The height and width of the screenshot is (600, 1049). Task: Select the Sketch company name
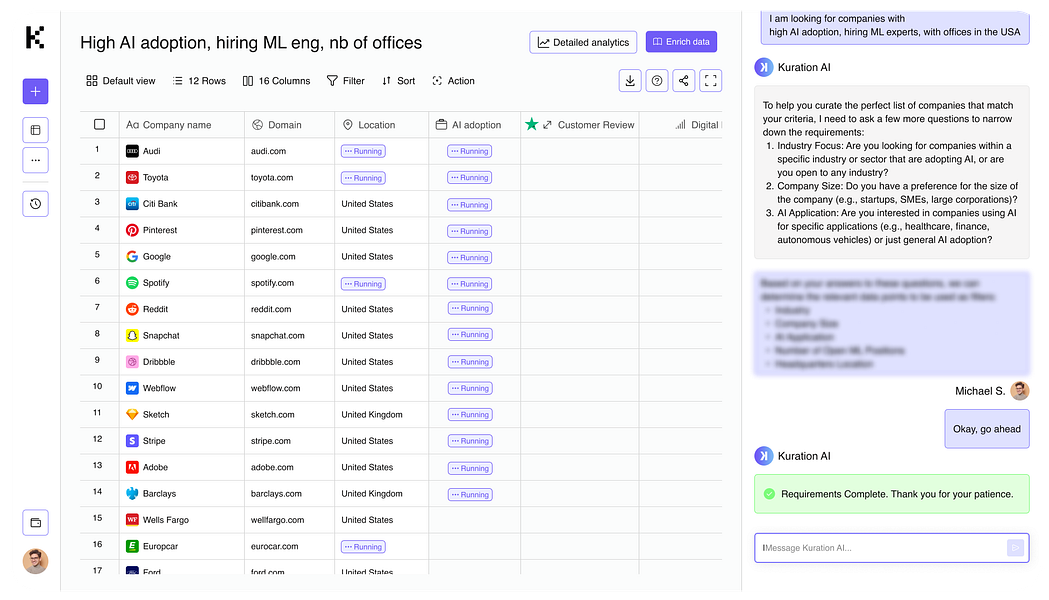click(156, 415)
